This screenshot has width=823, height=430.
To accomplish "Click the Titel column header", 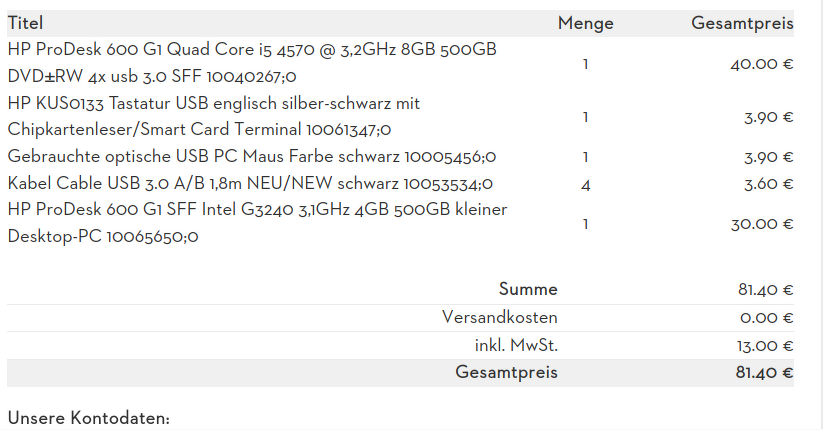I will coord(26,23).
